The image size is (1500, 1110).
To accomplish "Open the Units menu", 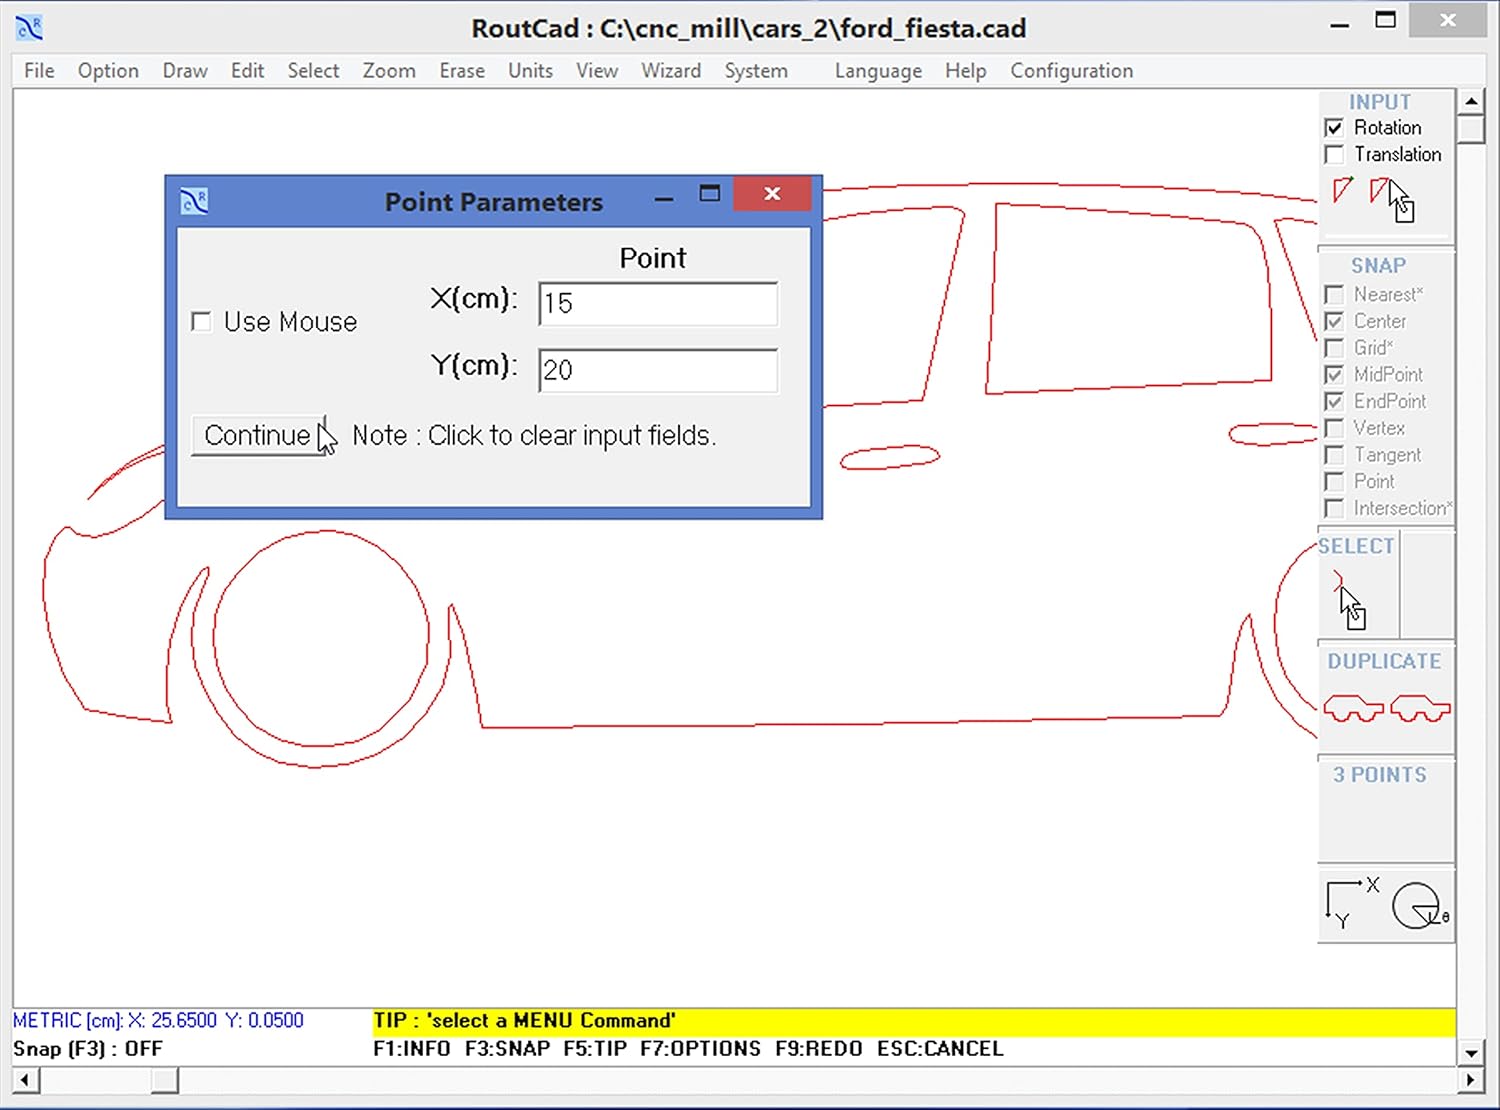I will point(530,70).
